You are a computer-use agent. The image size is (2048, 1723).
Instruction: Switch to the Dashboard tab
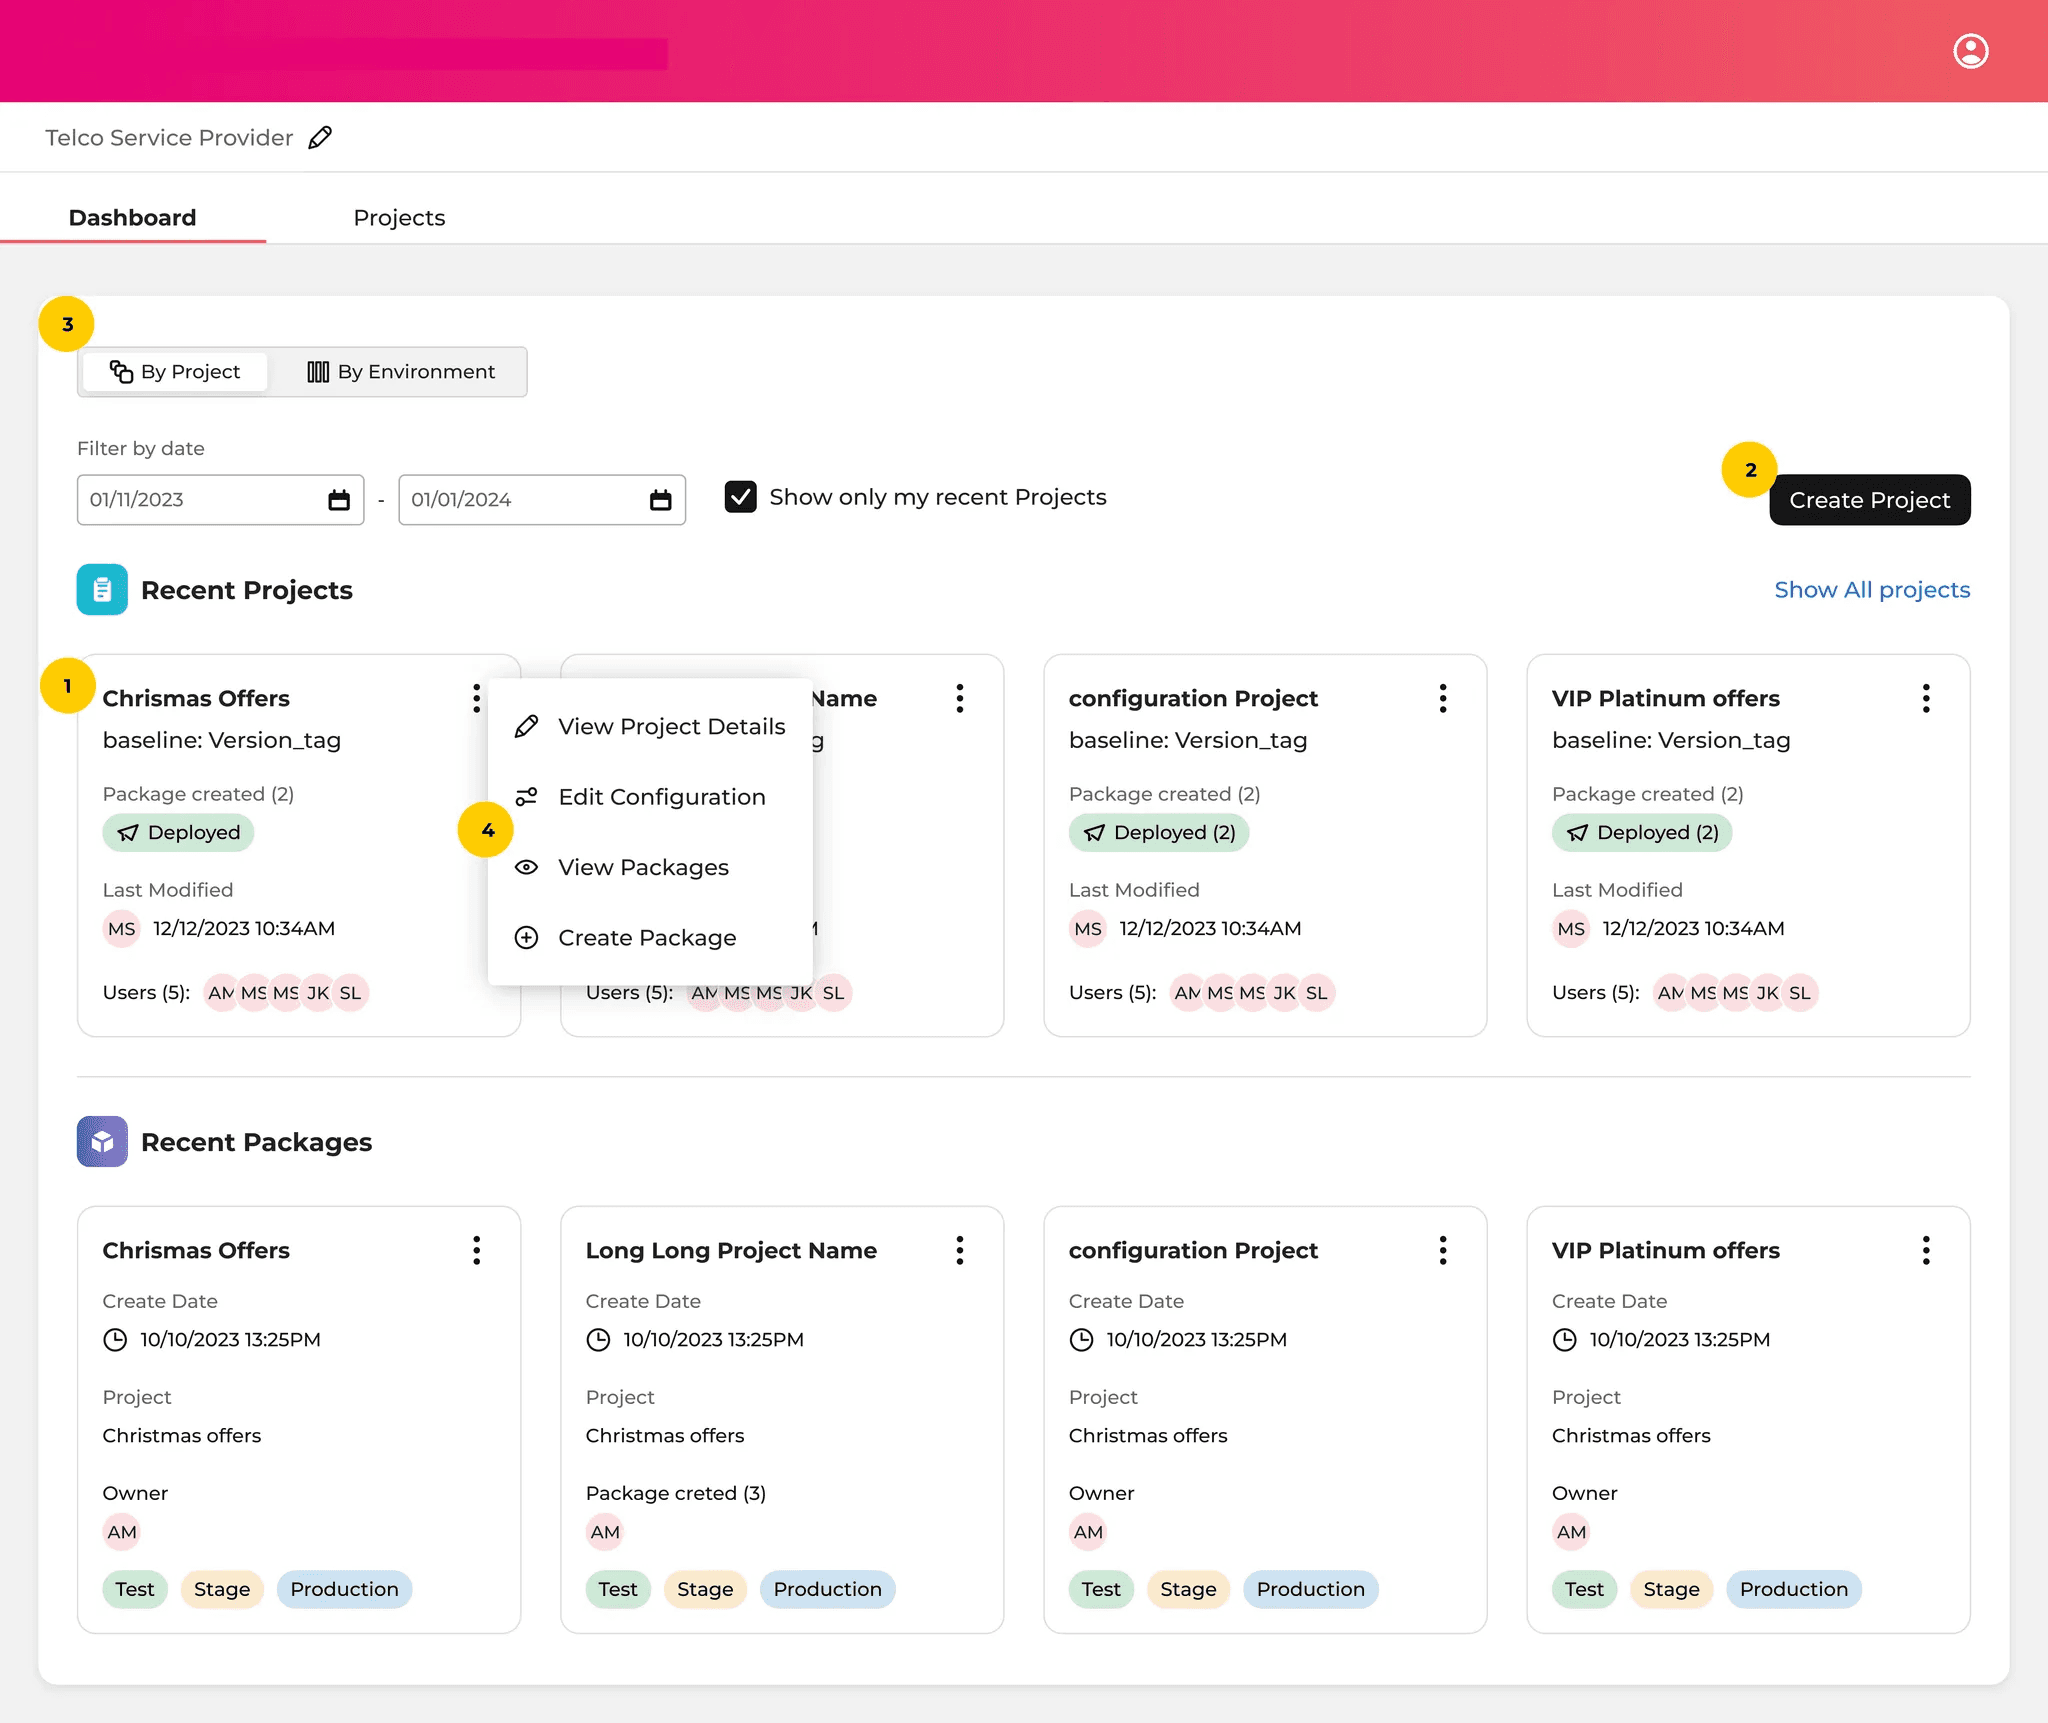[x=132, y=218]
